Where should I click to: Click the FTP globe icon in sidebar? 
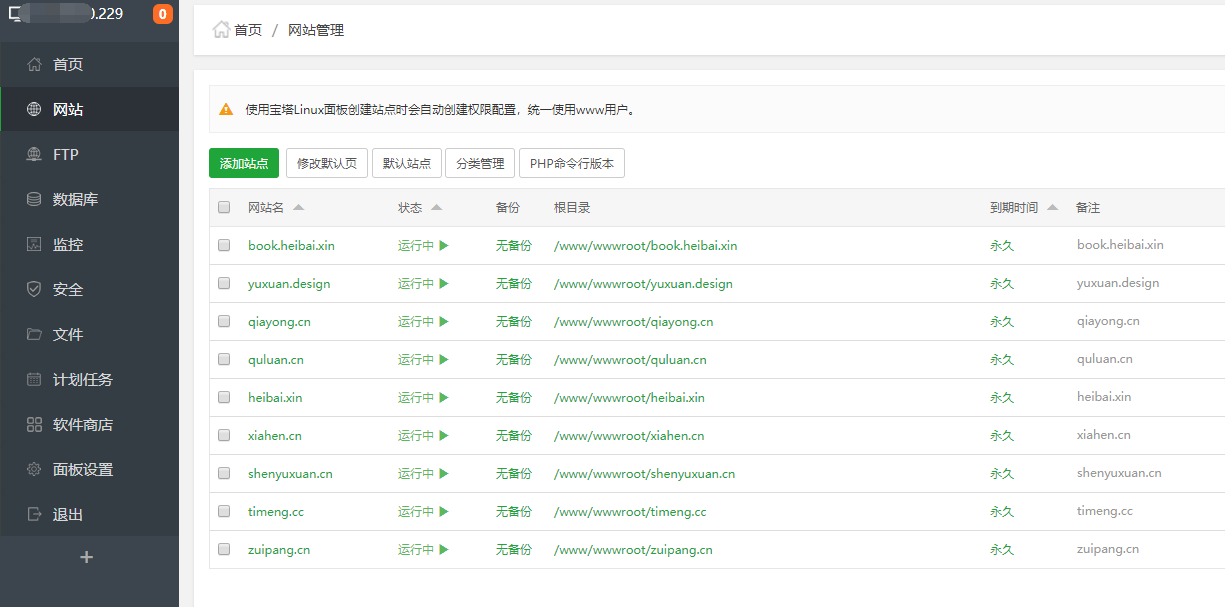[34, 155]
